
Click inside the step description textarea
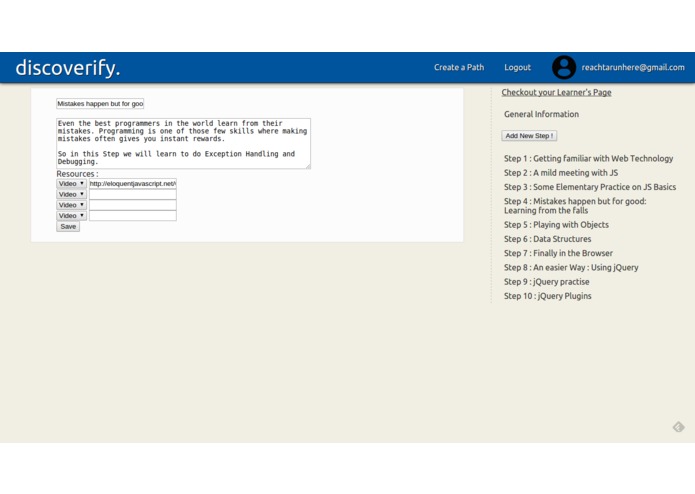pyautogui.click(x=184, y=143)
